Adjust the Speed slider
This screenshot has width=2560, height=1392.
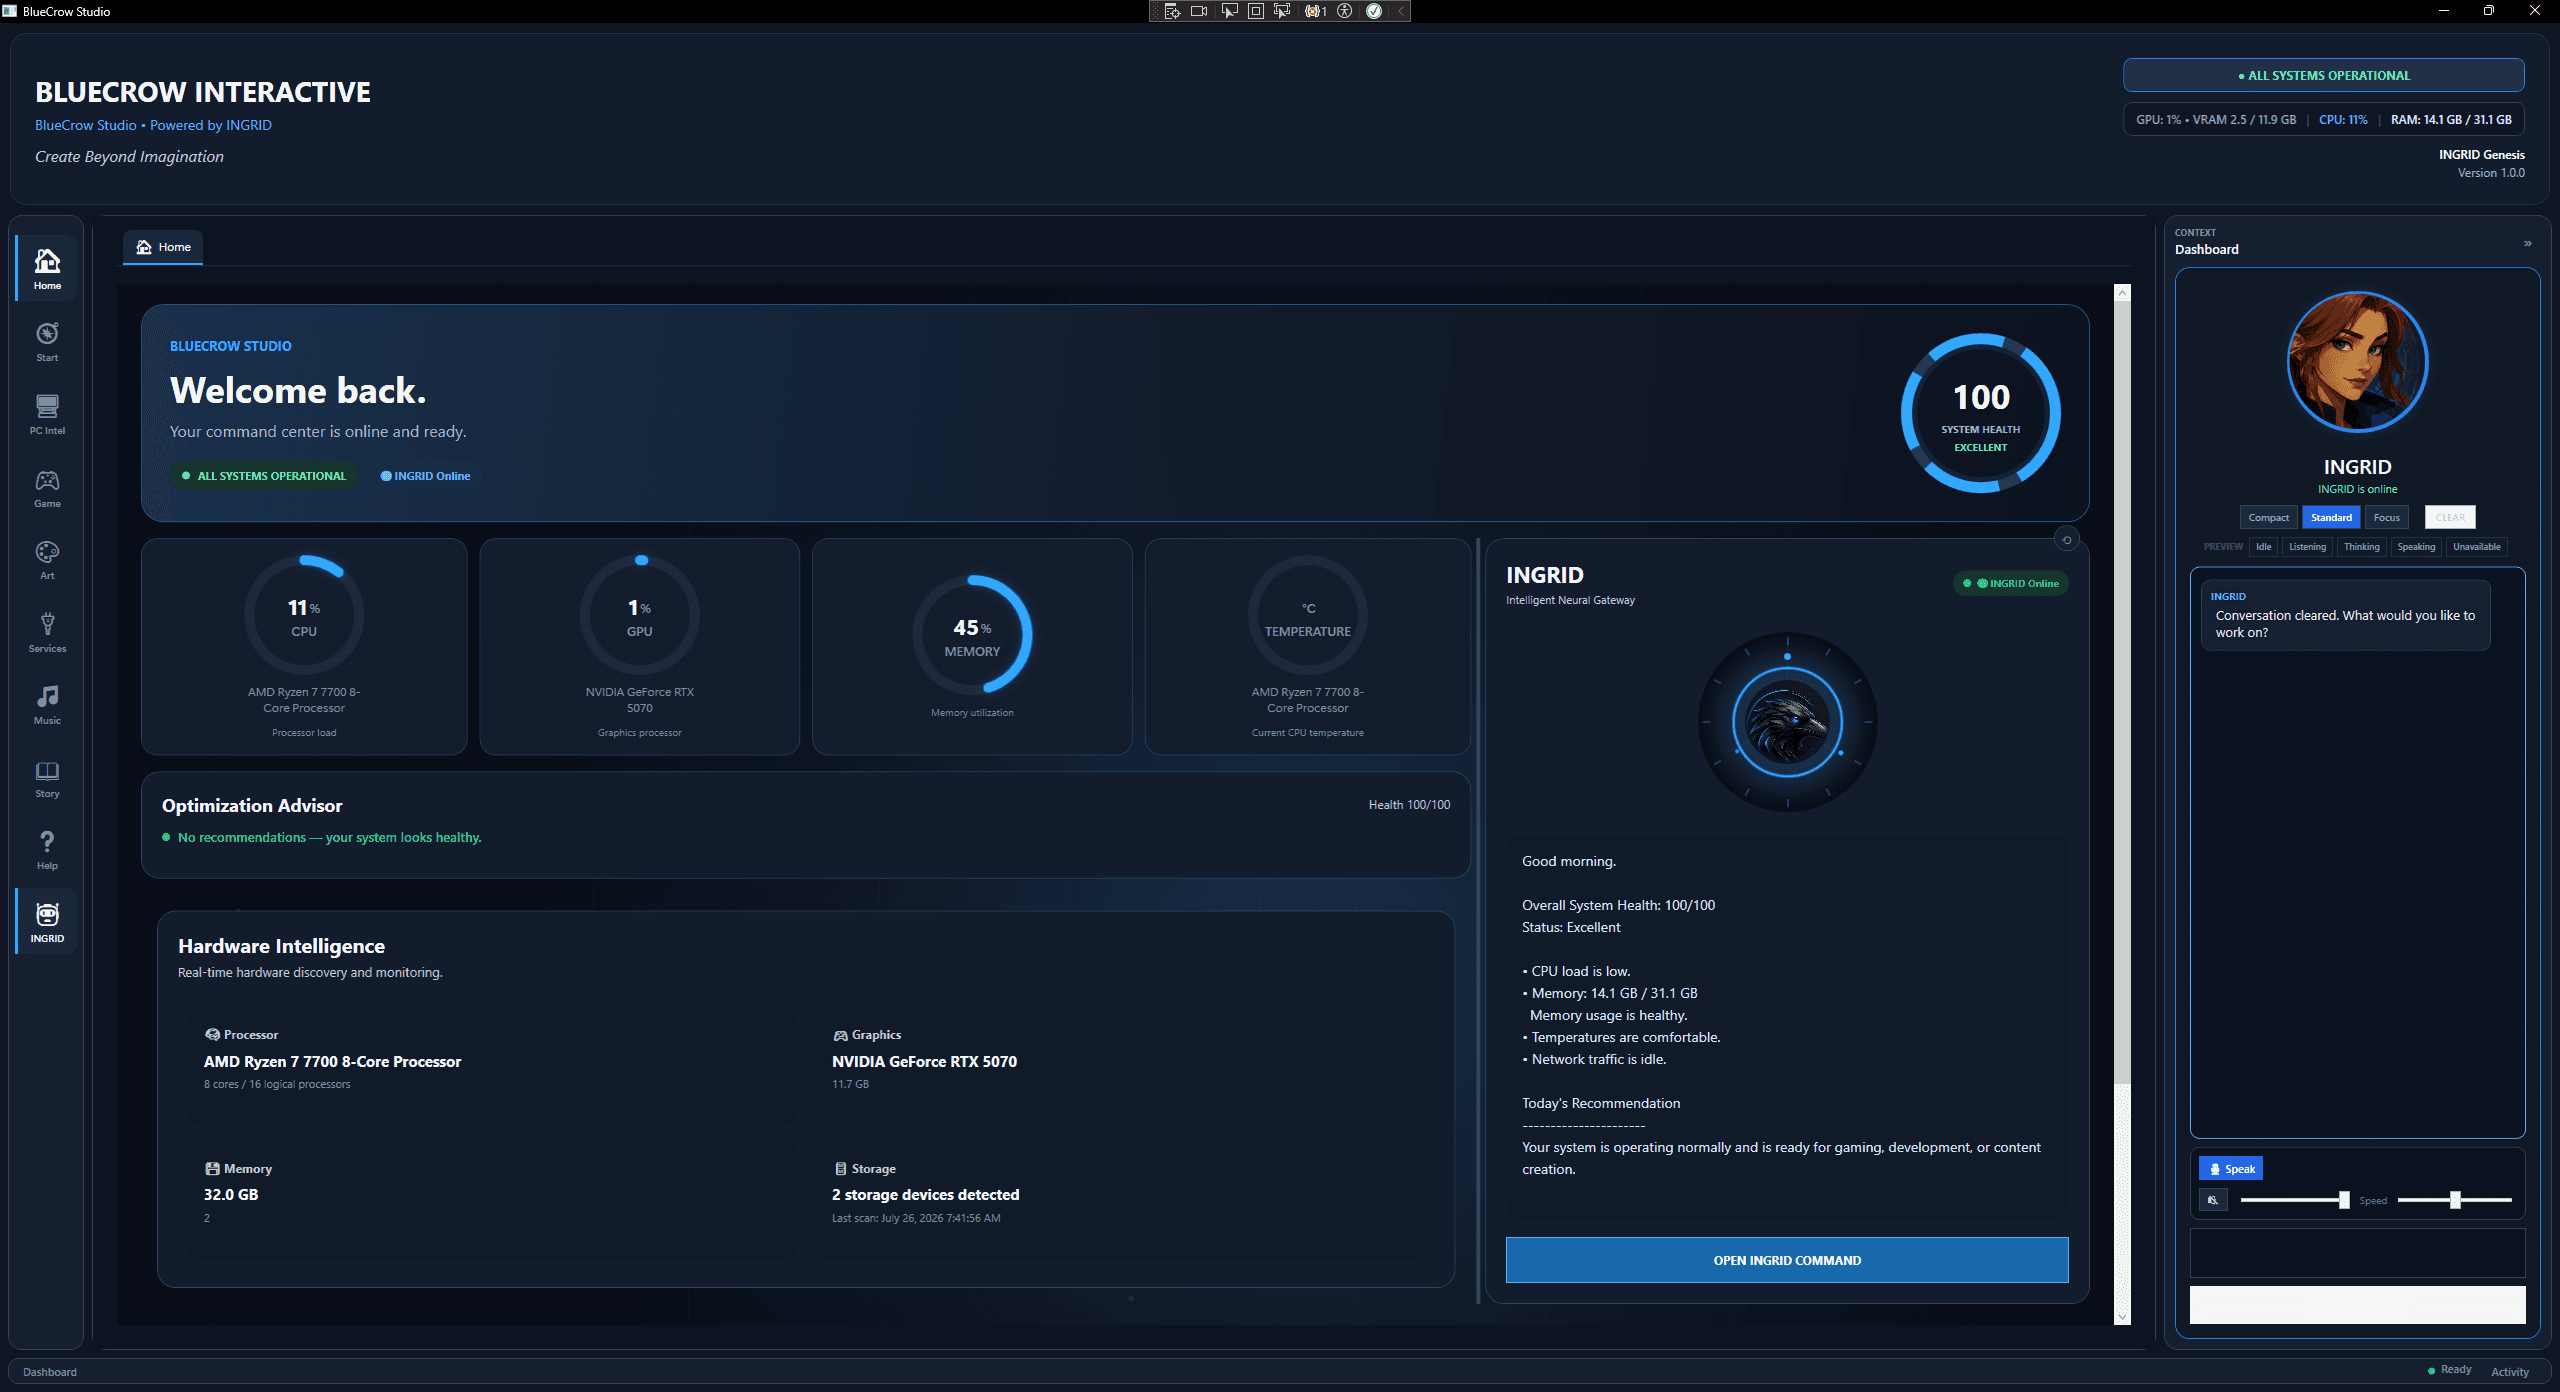[x=2455, y=1200]
